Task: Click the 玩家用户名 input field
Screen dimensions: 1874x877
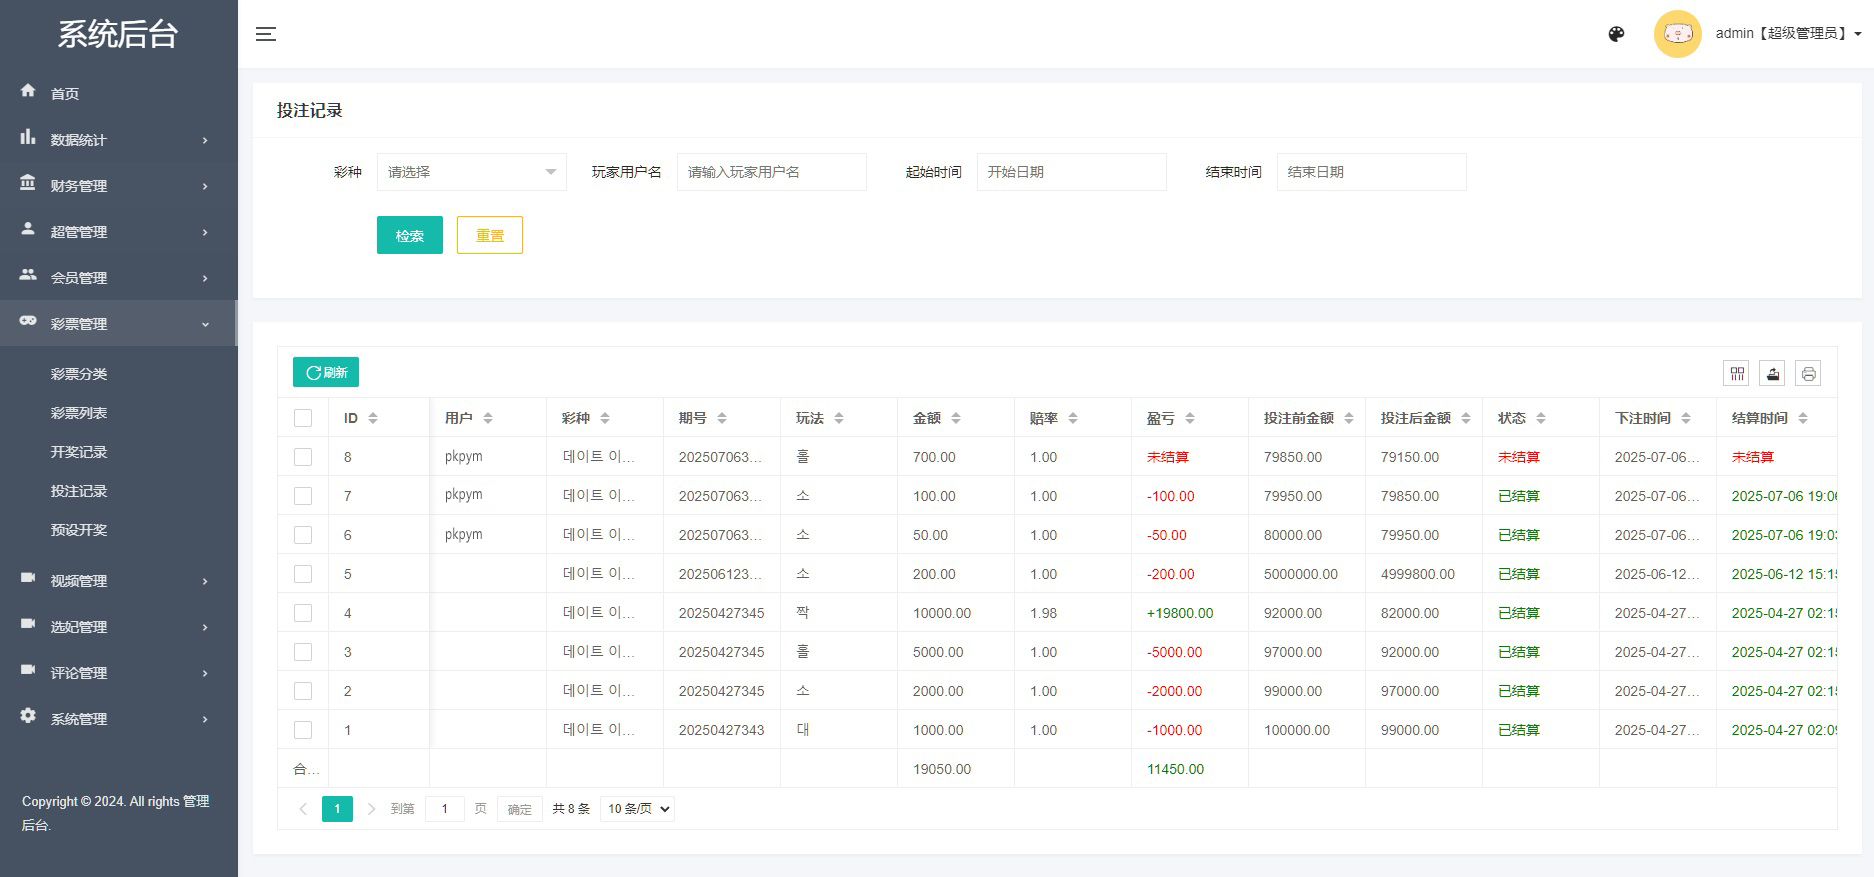Action: click(772, 172)
